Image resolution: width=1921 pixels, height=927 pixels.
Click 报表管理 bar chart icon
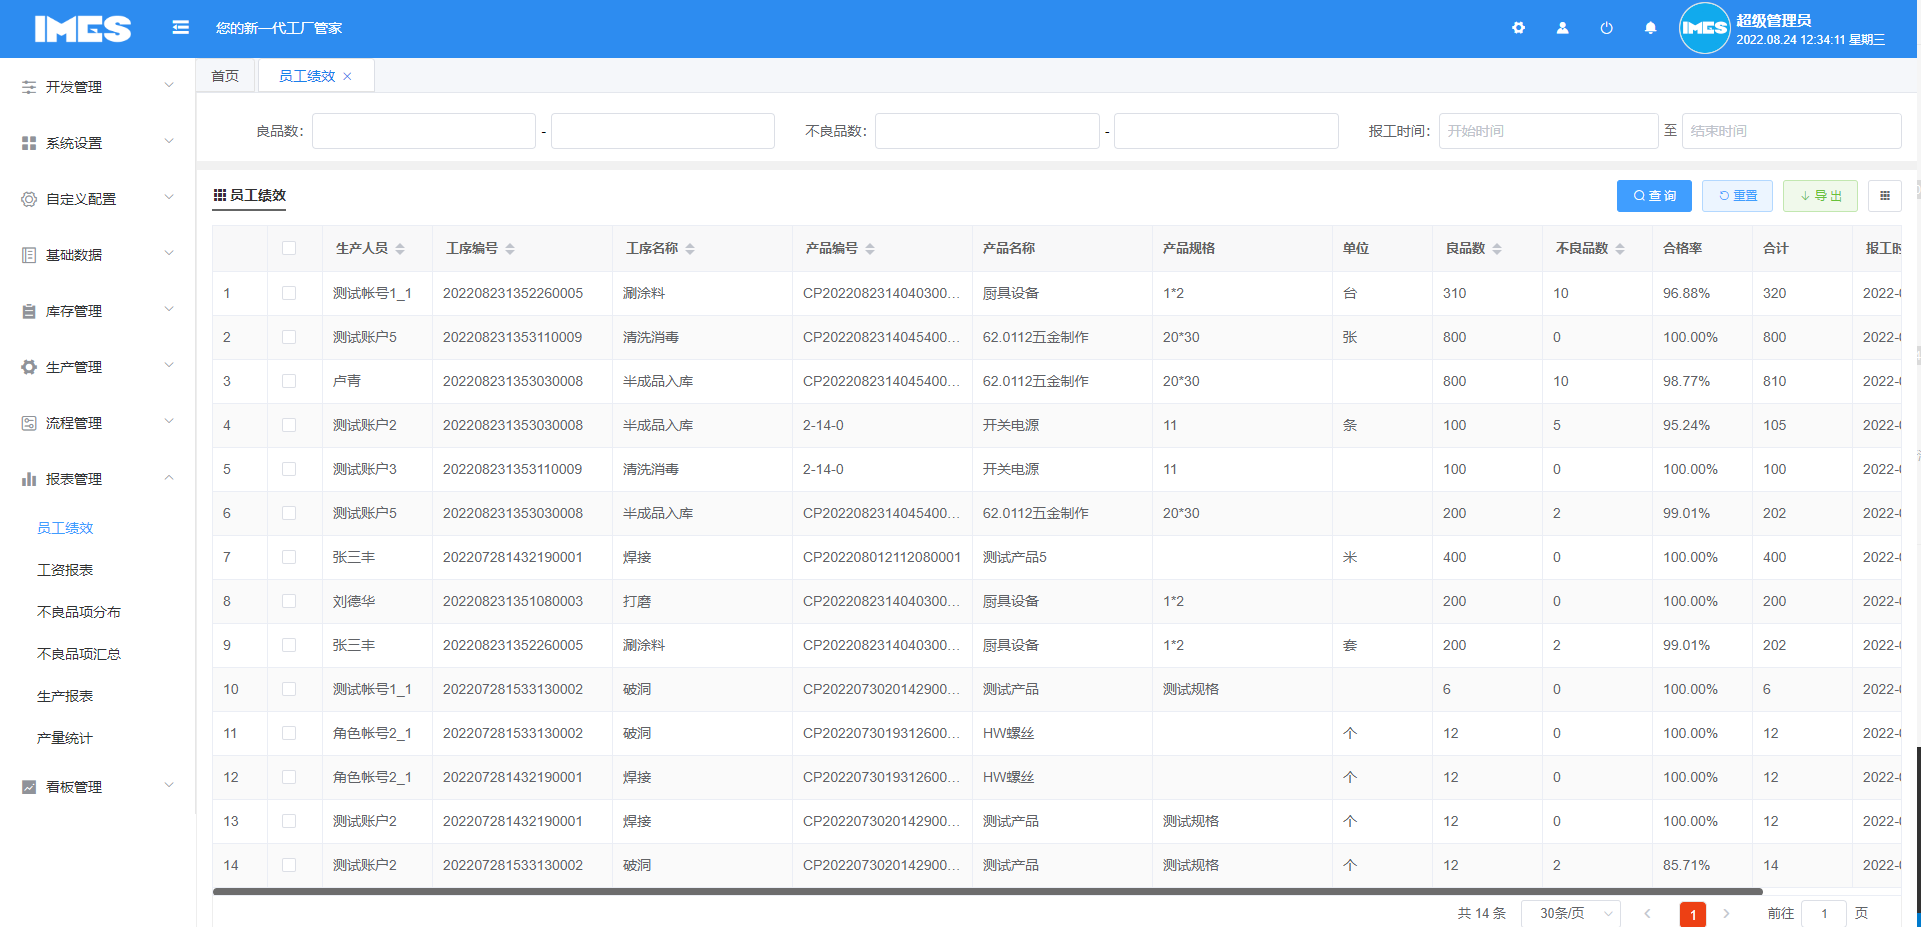point(29,479)
